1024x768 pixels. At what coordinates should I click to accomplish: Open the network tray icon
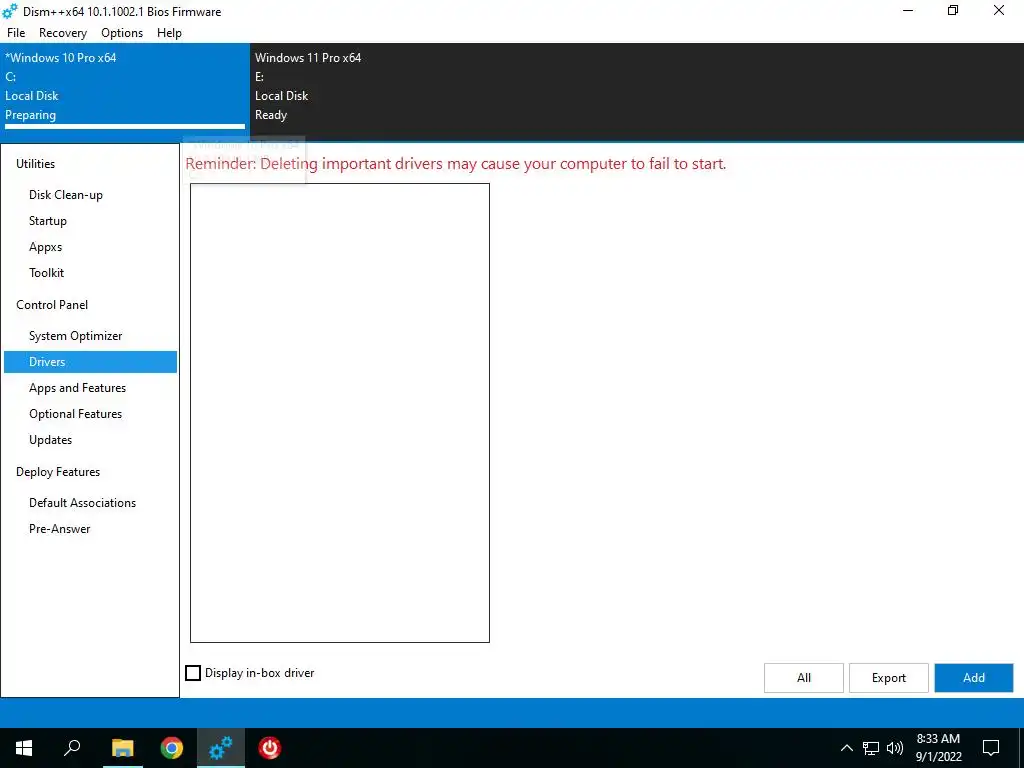click(871, 748)
